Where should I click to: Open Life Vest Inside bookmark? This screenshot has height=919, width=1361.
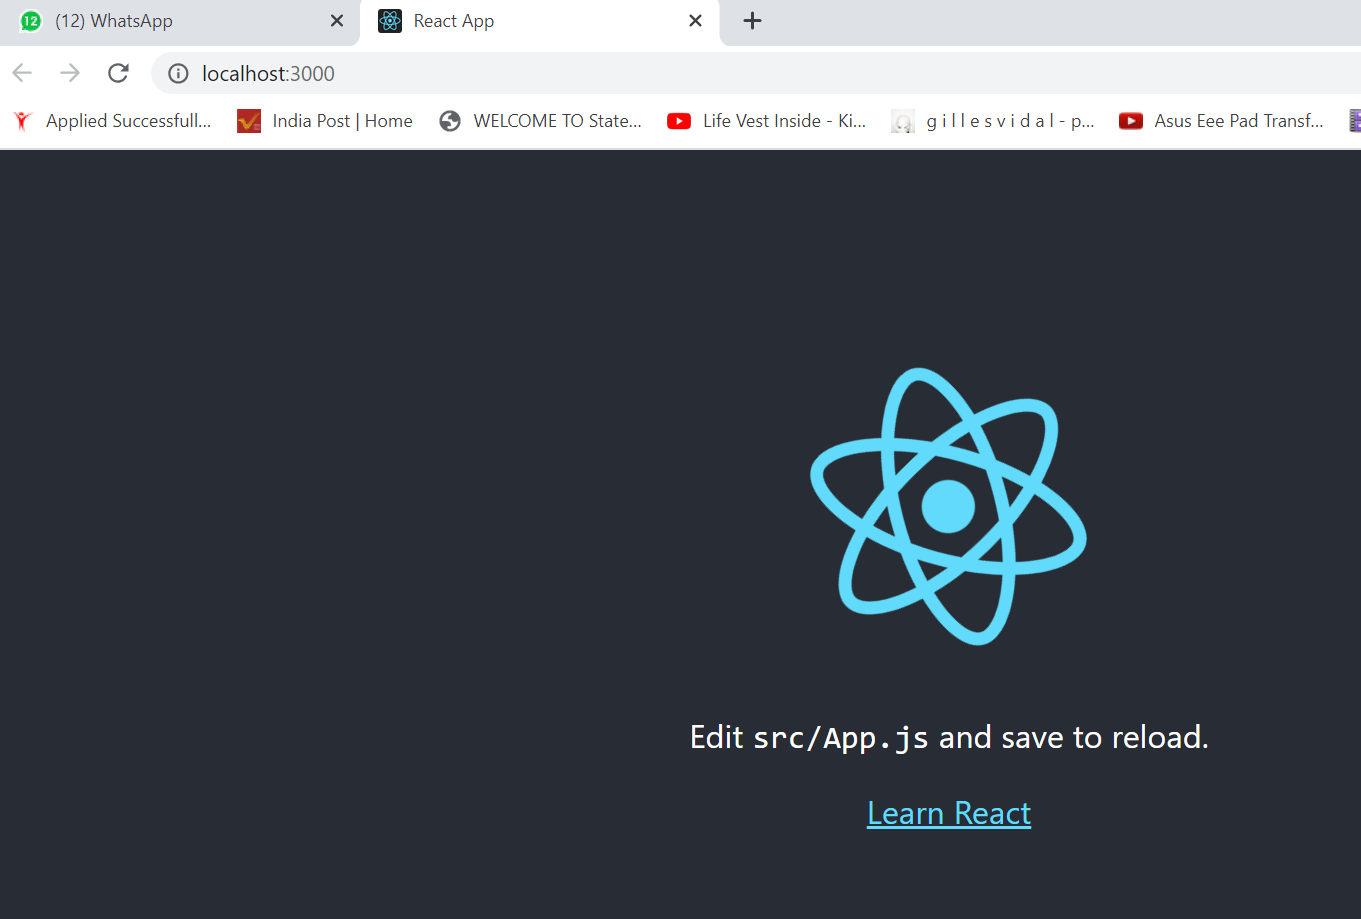click(767, 121)
